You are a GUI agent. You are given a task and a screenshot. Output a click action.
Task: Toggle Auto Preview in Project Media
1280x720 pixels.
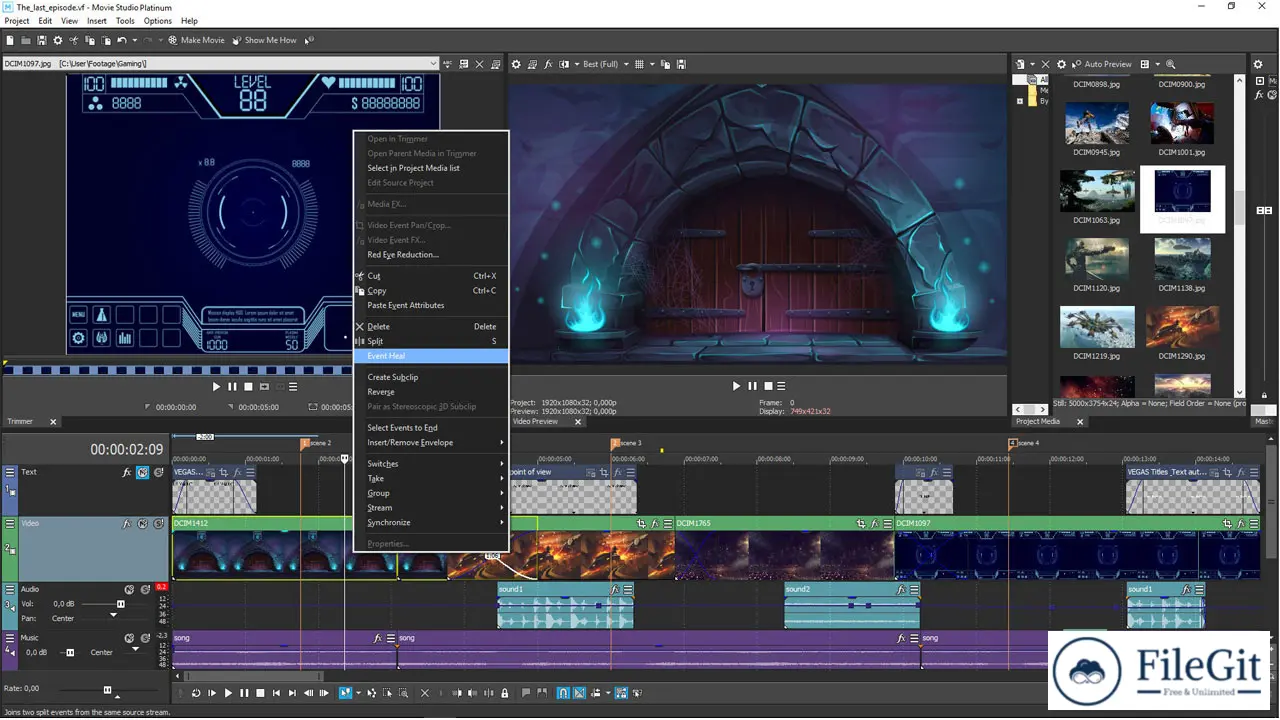(1102, 64)
